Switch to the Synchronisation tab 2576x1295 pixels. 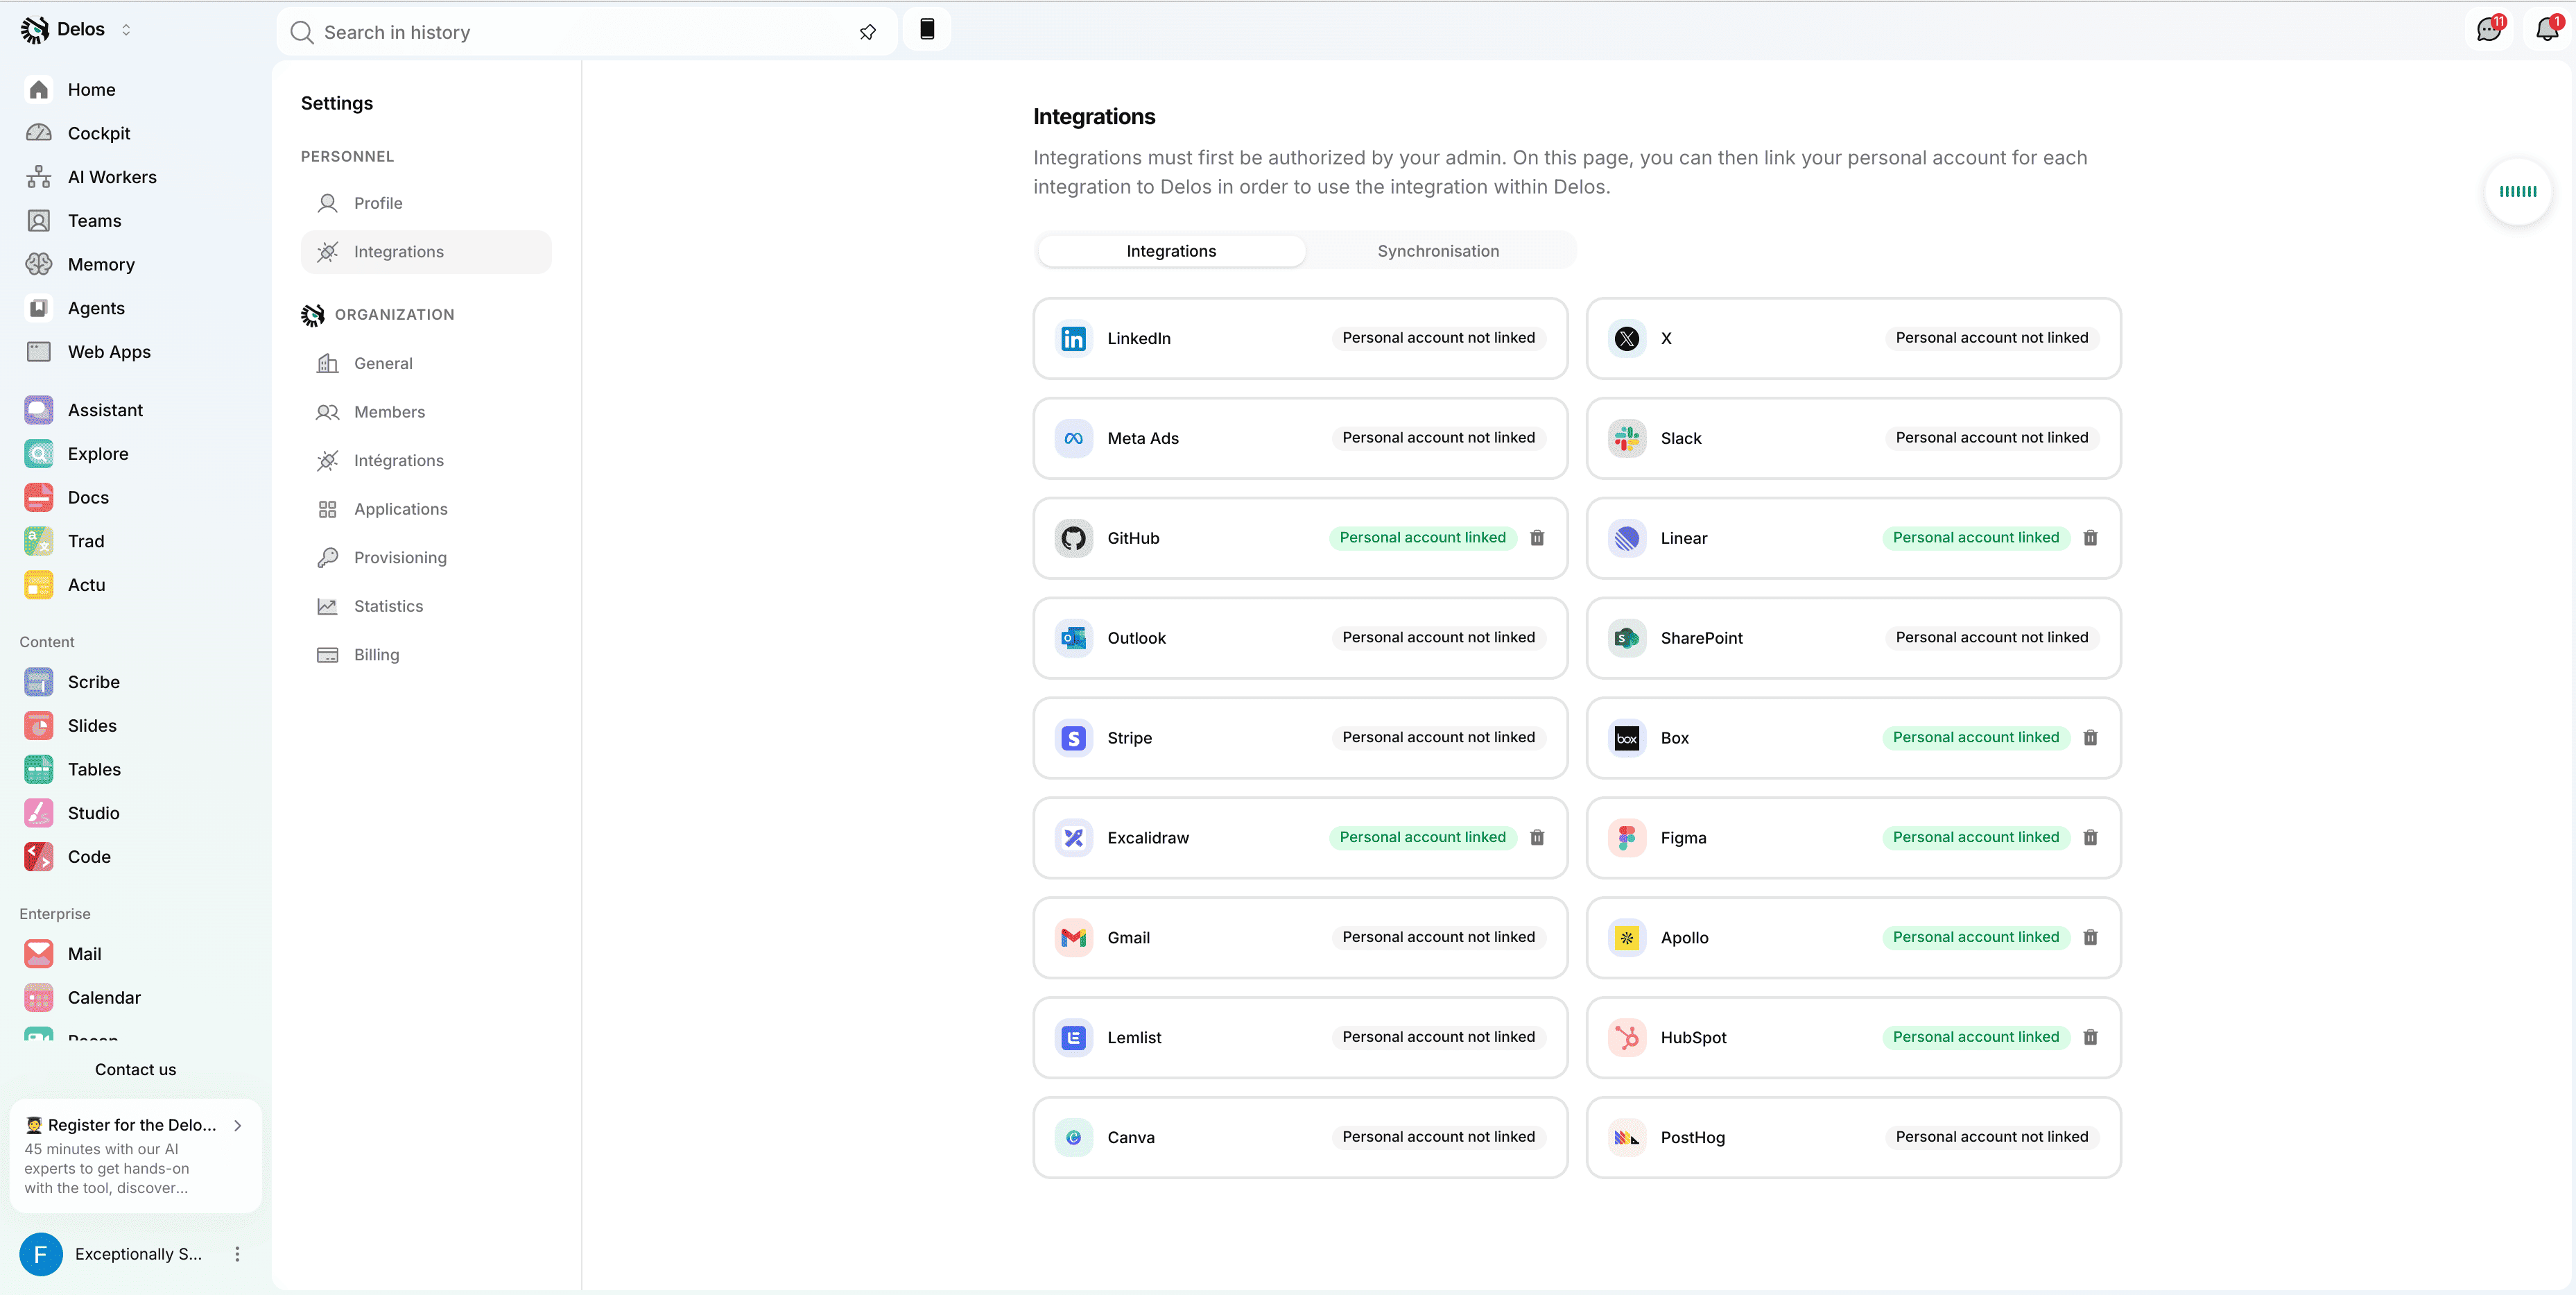tap(1438, 251)
